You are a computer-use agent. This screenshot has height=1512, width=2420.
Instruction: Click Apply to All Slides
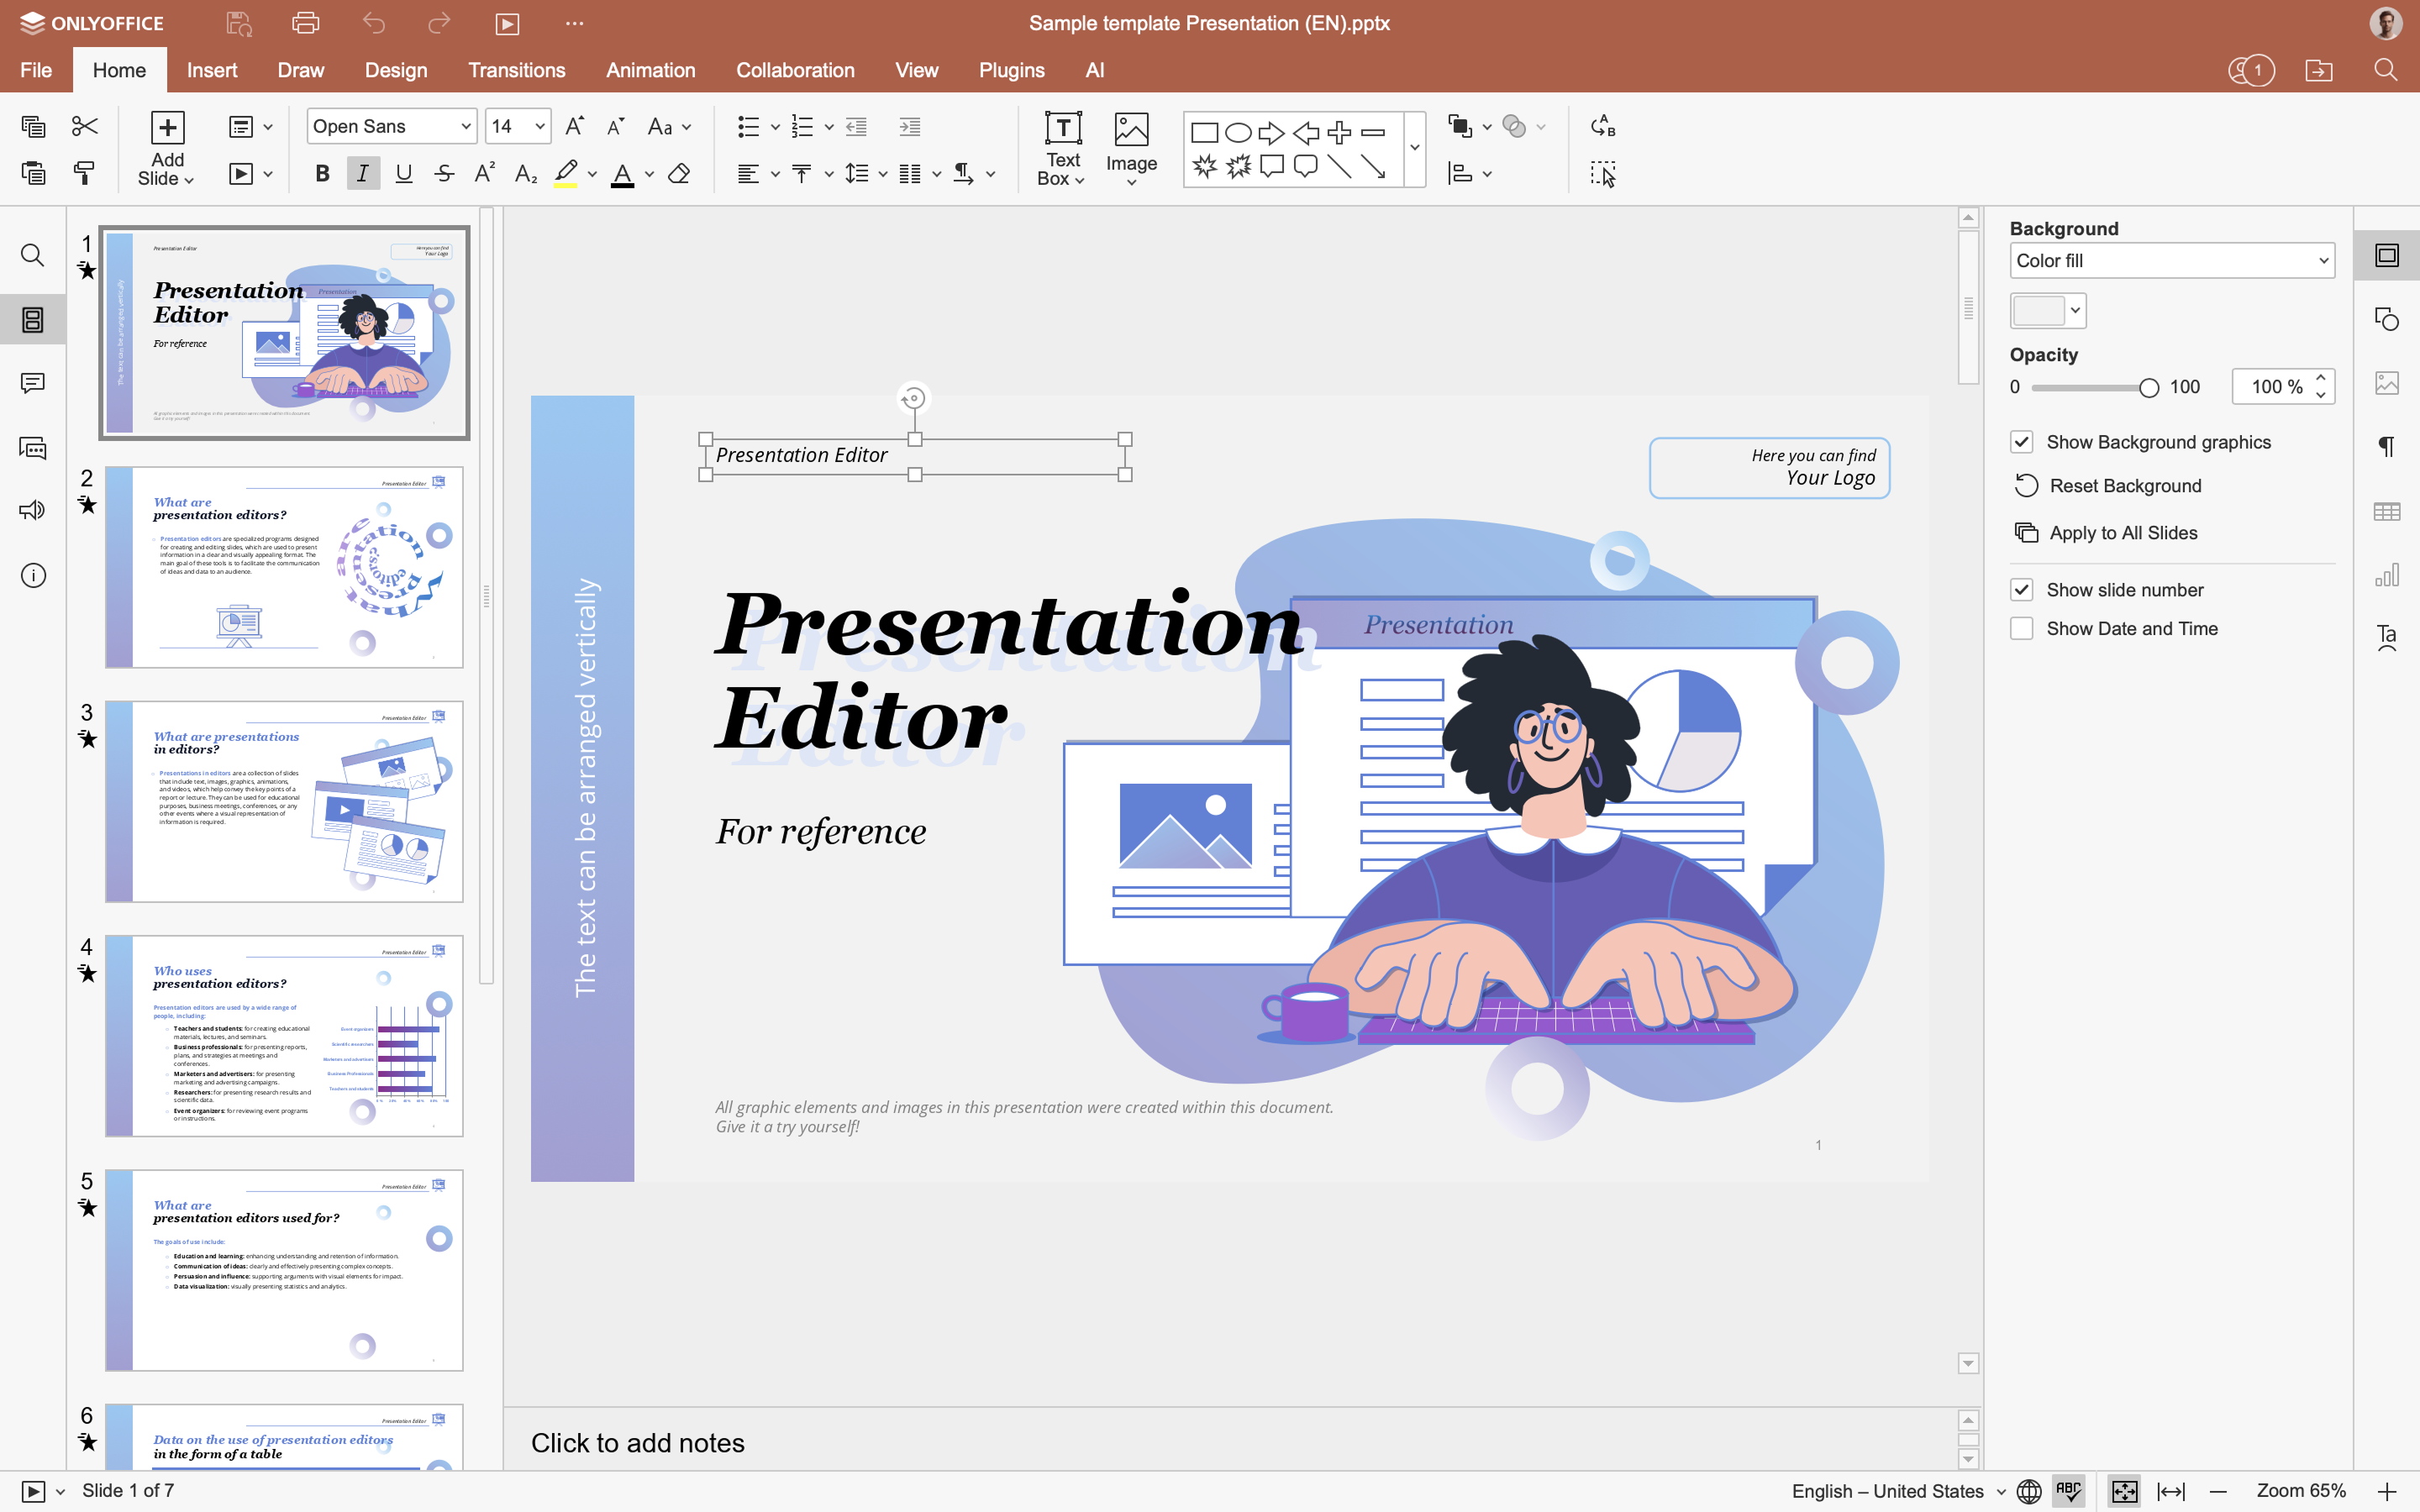pyautogui.click(x=2122, y=533)
